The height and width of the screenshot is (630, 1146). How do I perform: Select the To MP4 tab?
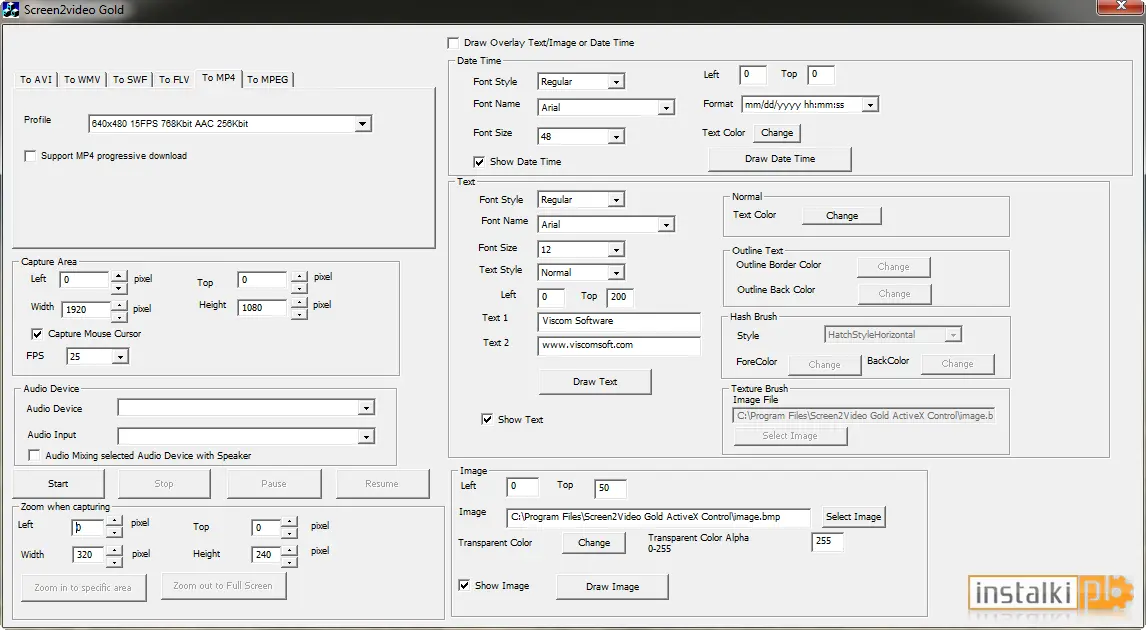pyautogui.click(x=219, y=78)
